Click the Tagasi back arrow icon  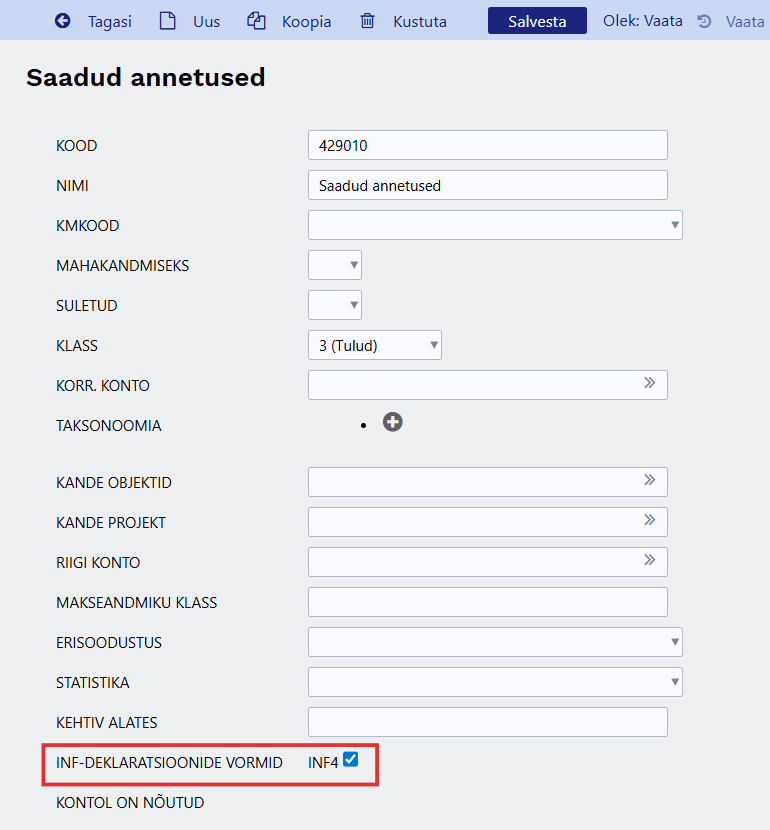pyautogui.click(x=63, y=21)
